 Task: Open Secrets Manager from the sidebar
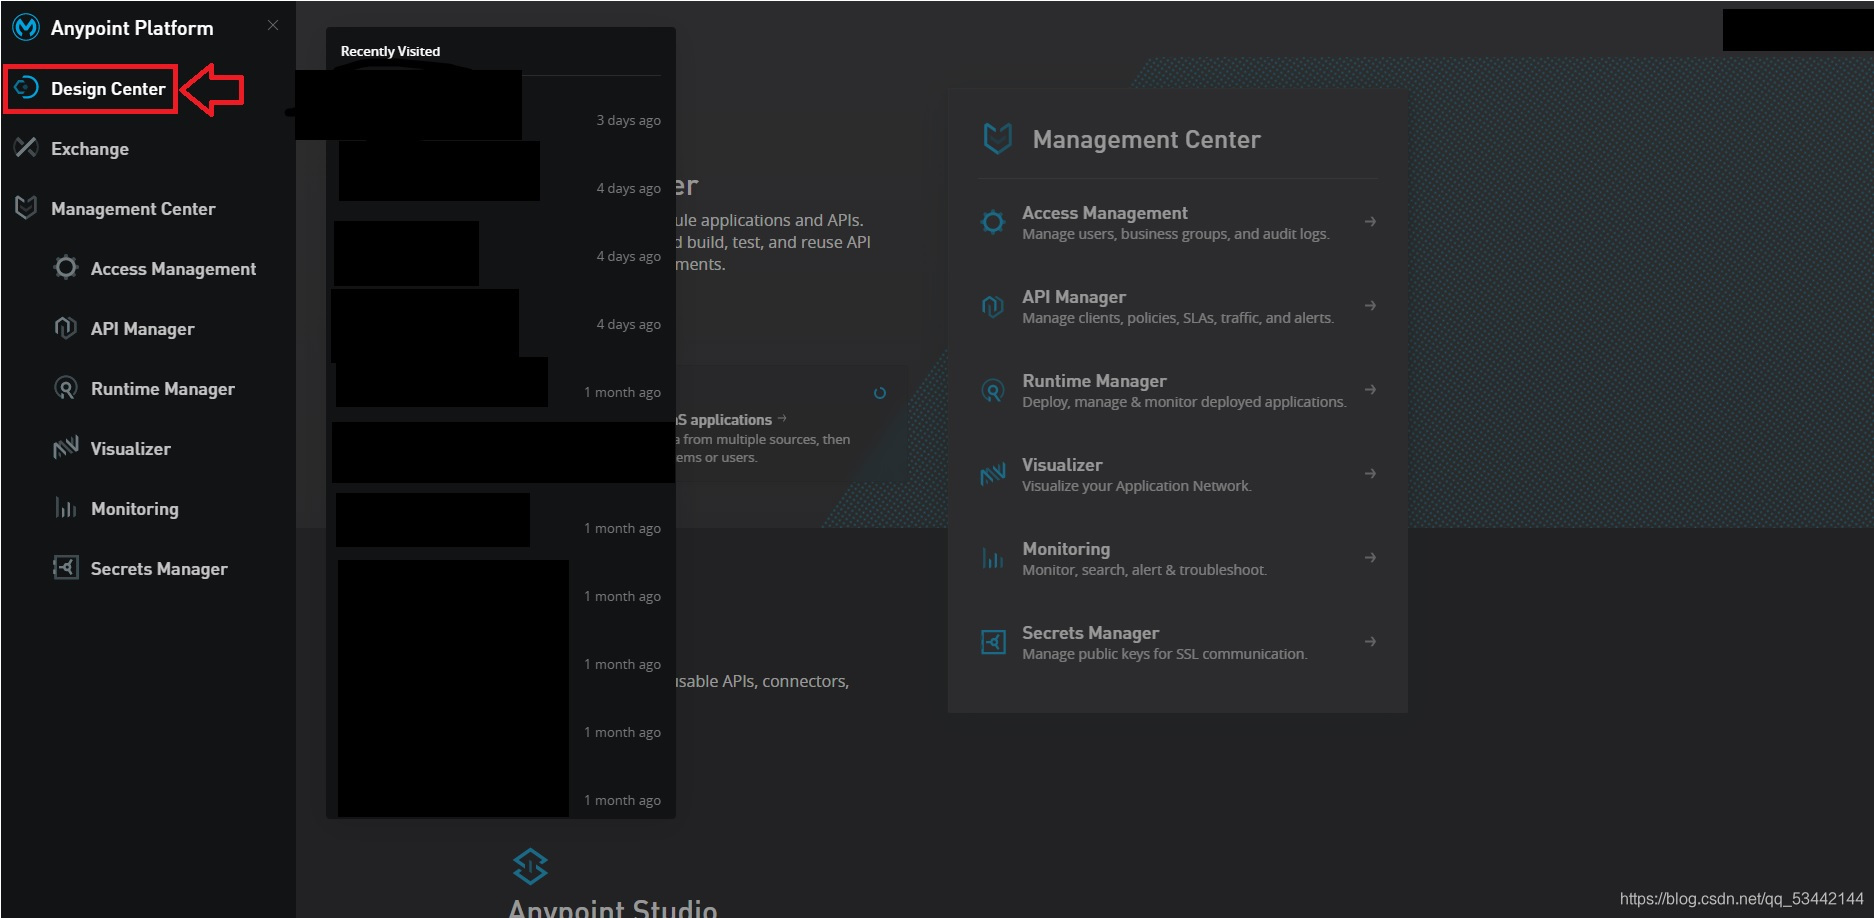159,569
